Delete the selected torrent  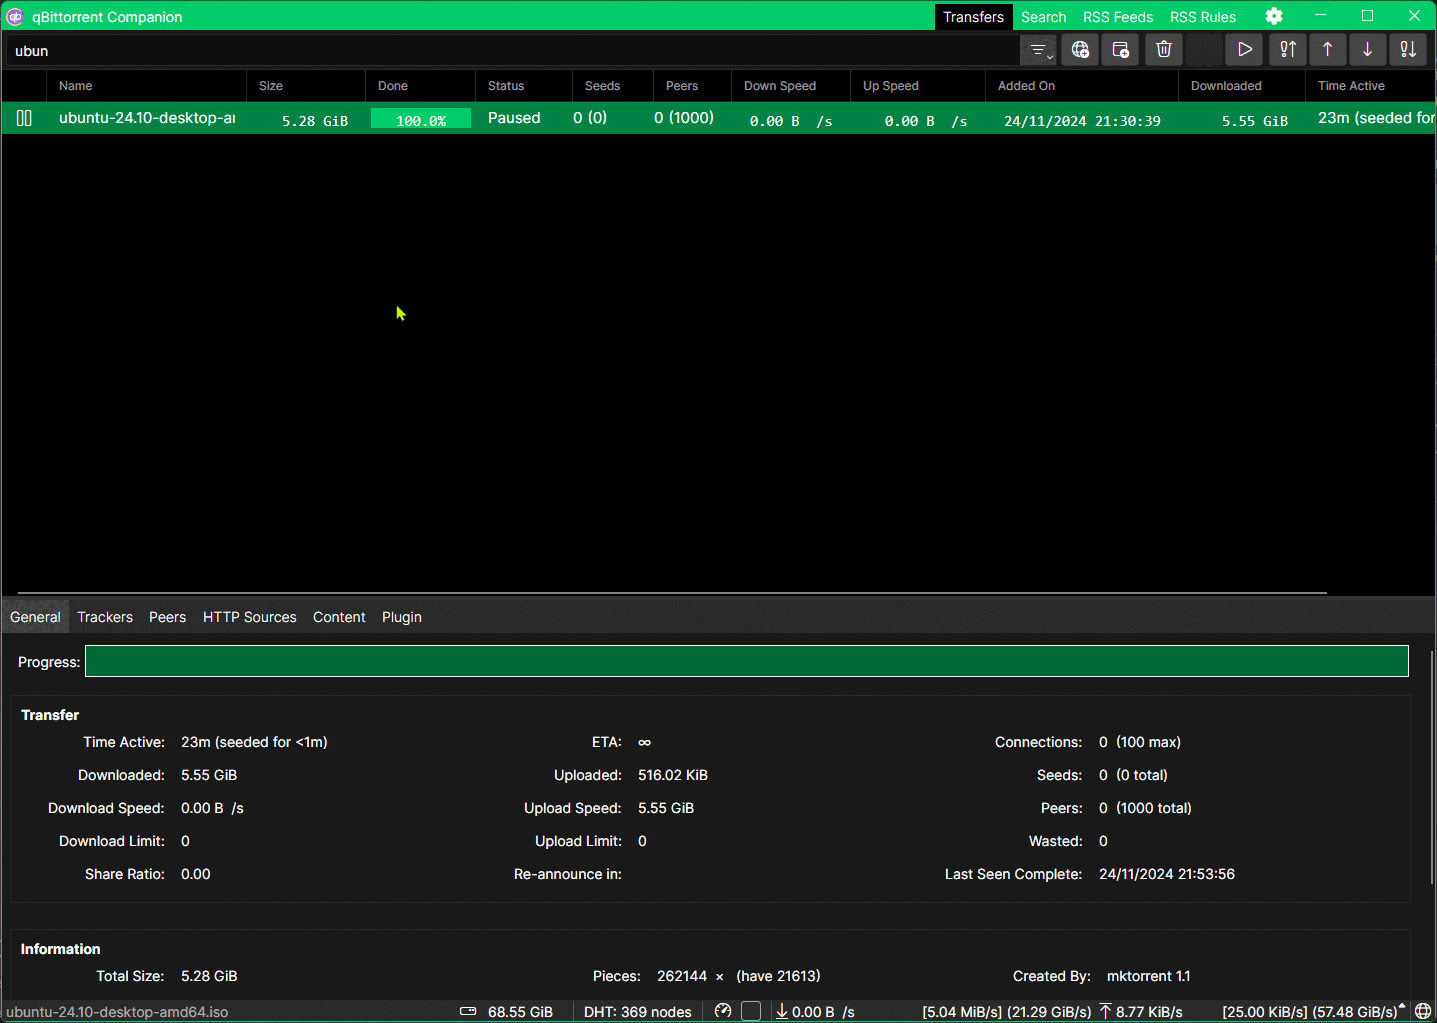tap(1164, 50)
